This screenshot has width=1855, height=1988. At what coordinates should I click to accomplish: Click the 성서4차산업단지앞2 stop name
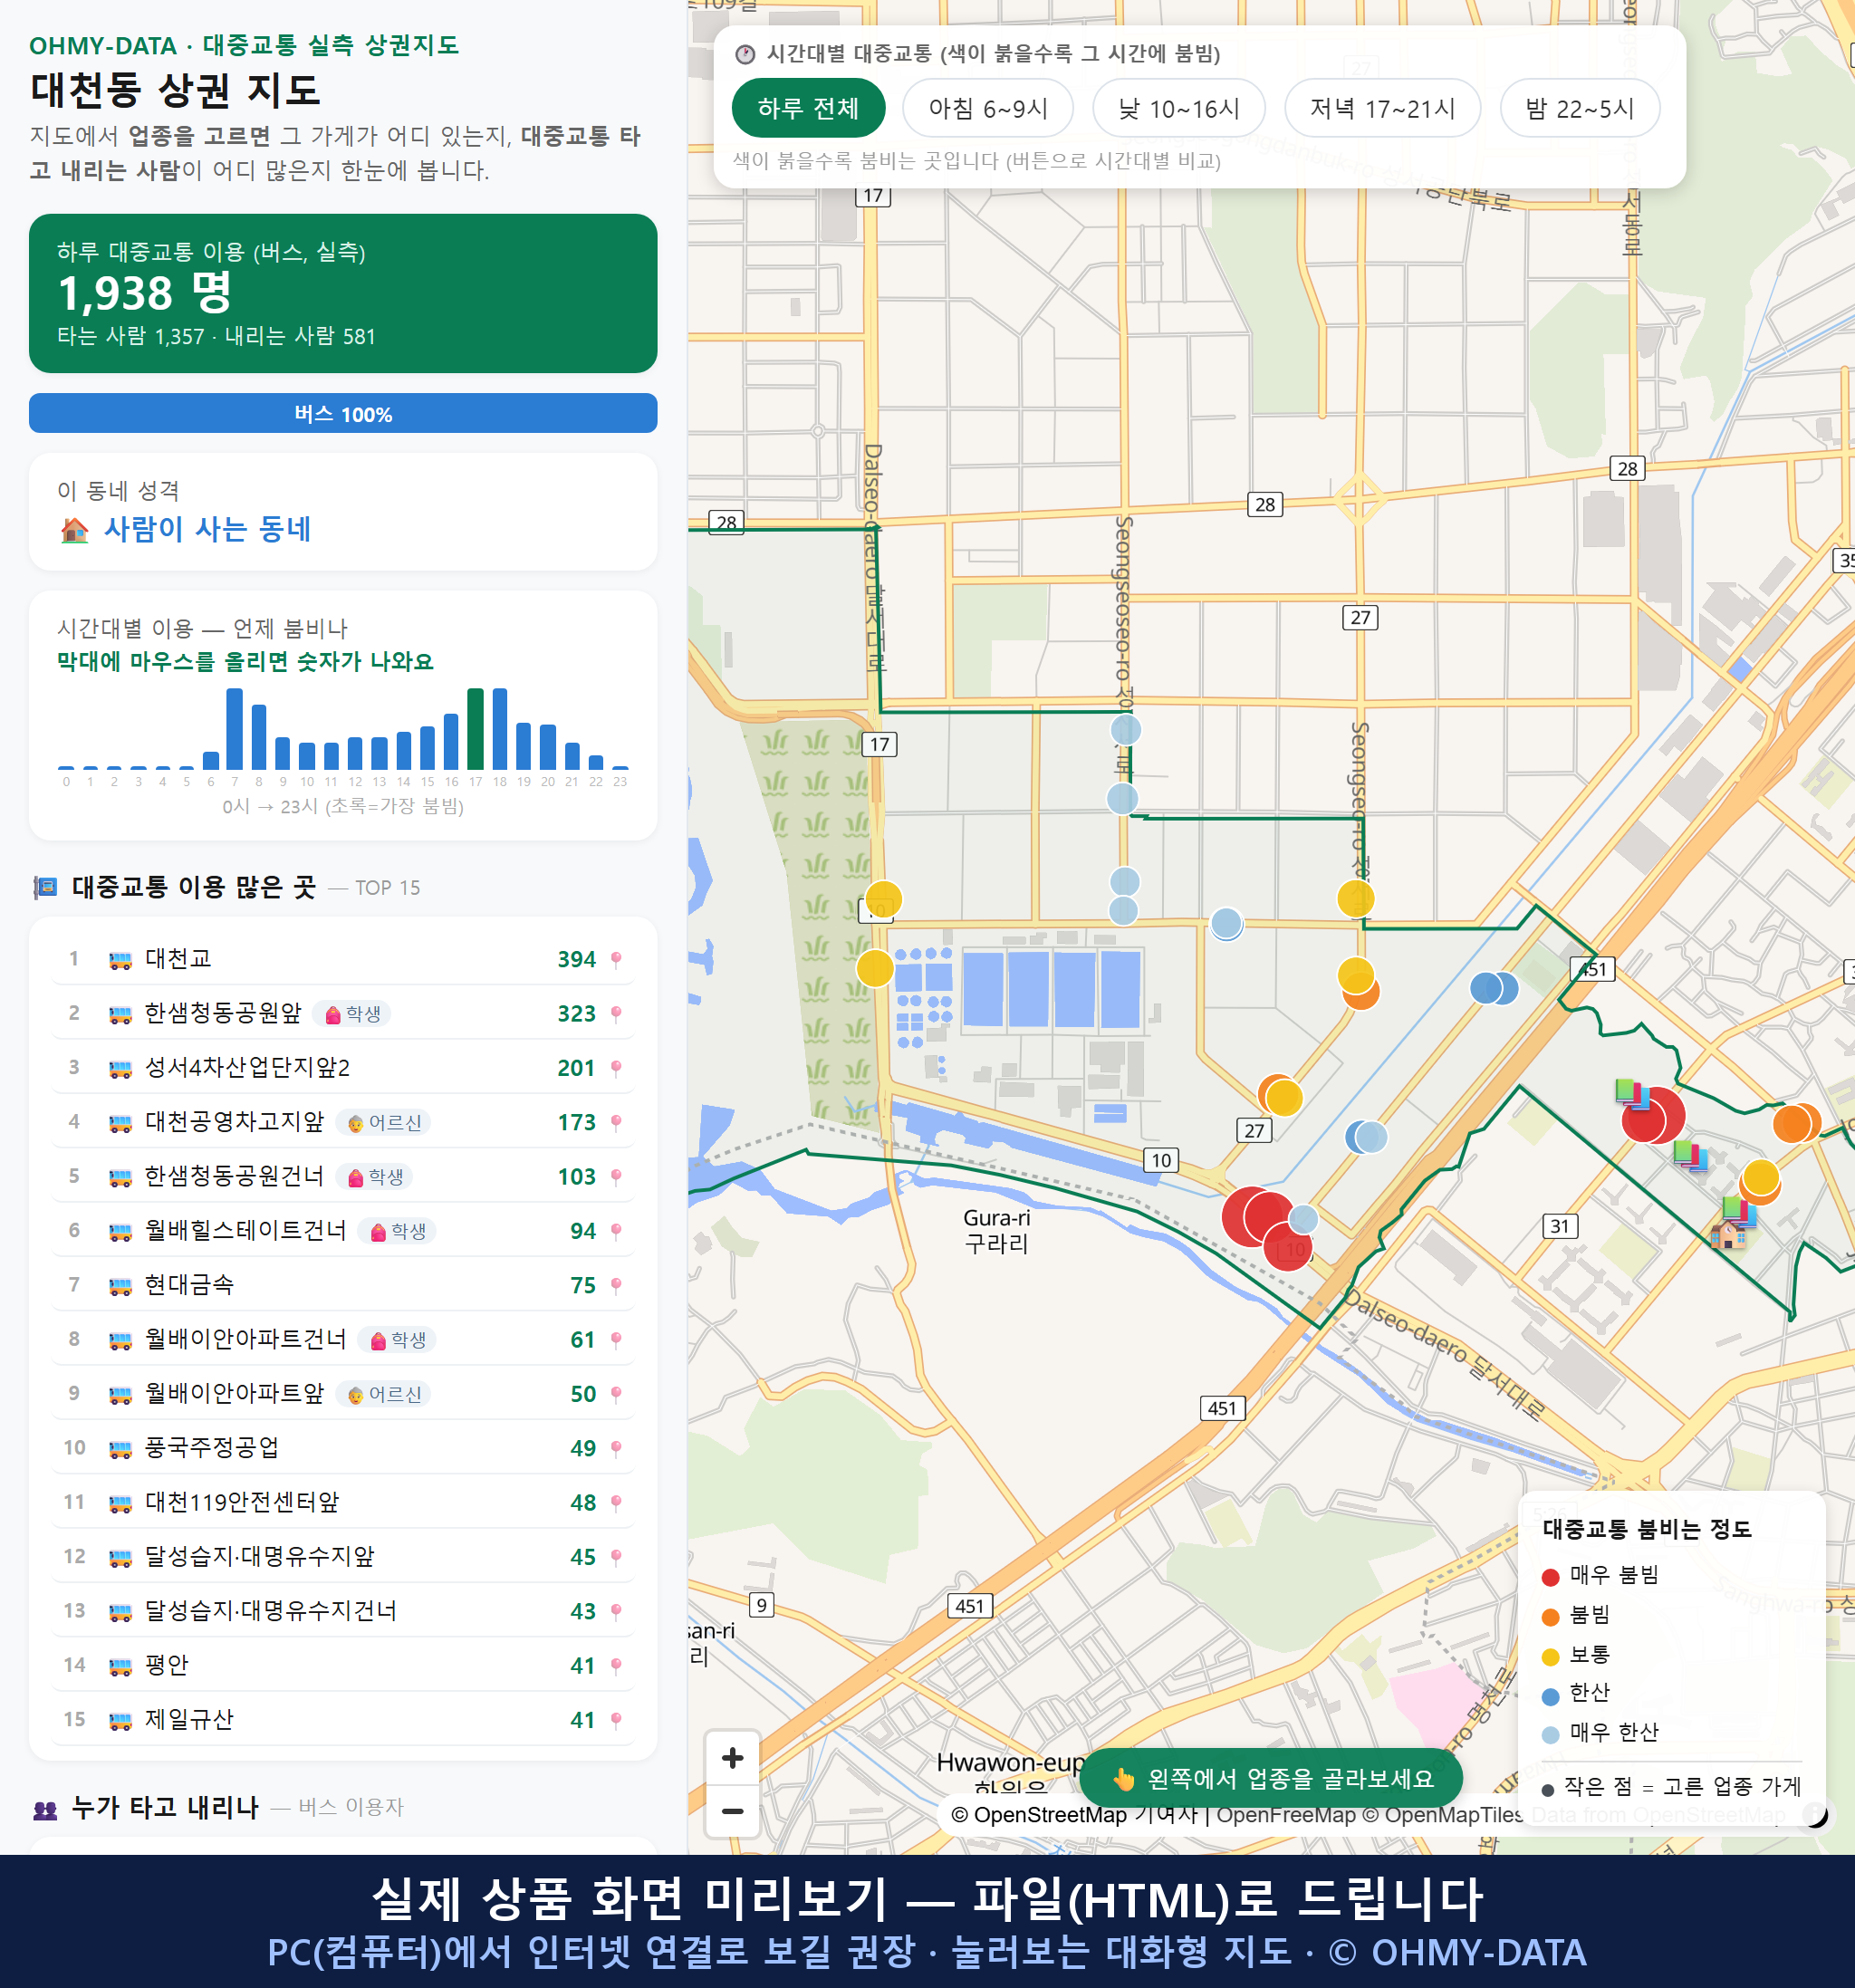247,1068
